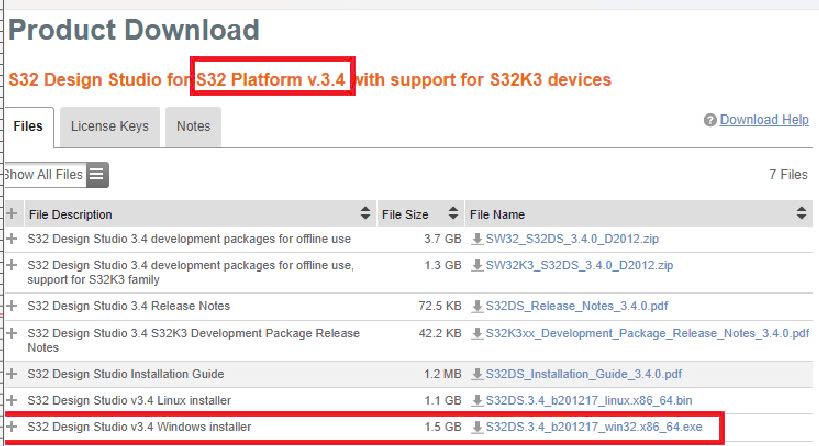The image size is (819, 446).
Task: Click download icon for win32.x86_64.exe file
Action: tap(477, 427)
